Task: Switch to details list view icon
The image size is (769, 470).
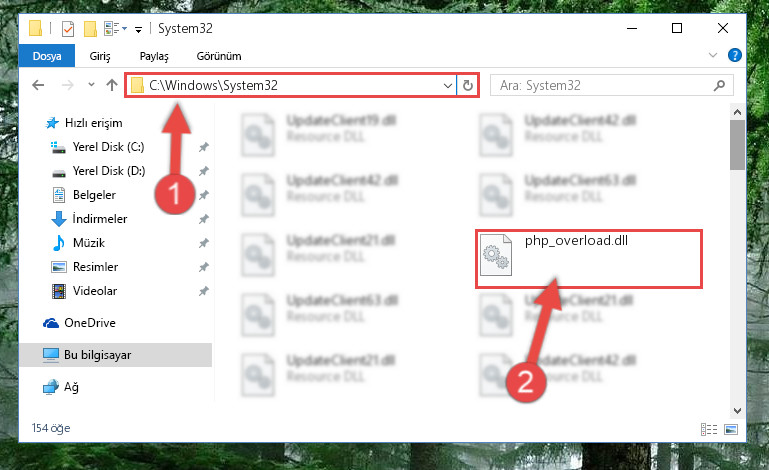Action: click(x=709, y=430)
